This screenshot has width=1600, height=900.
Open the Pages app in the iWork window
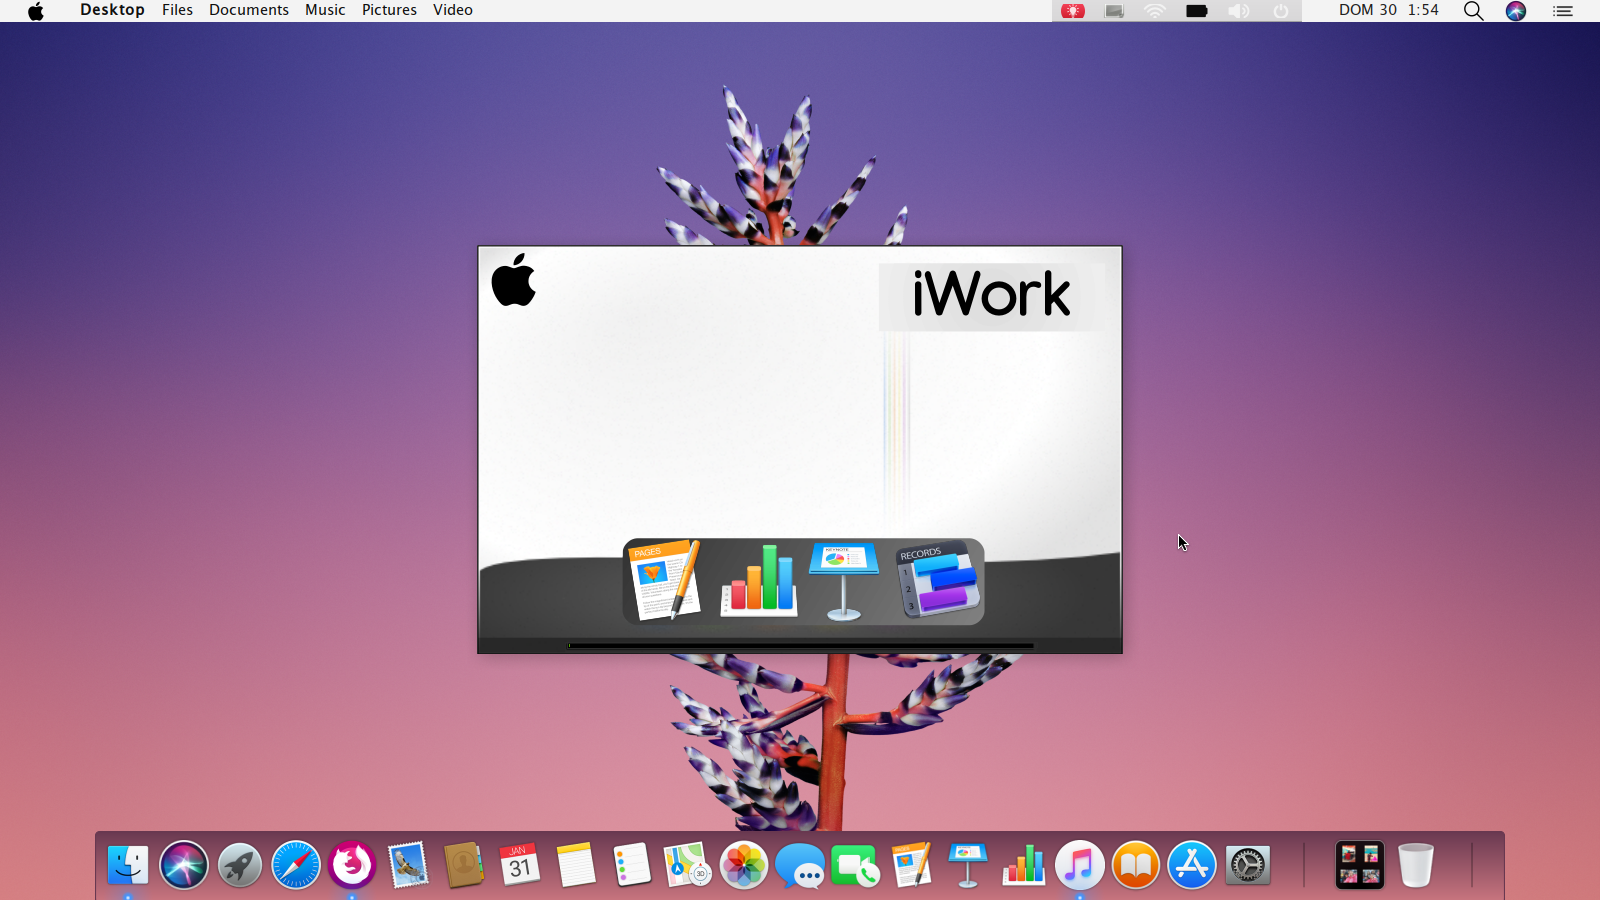664,581
